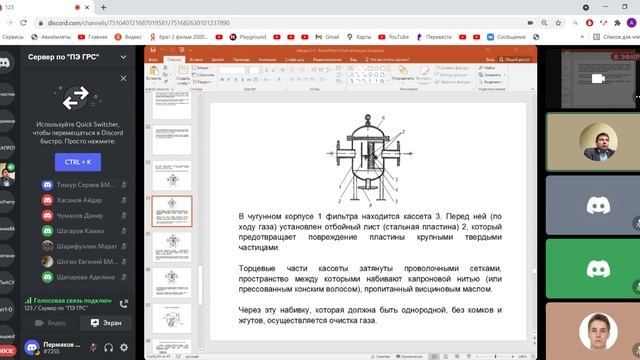
Task: Click Заметки in the PowerPoint status bar
Action: click(381, 356)
